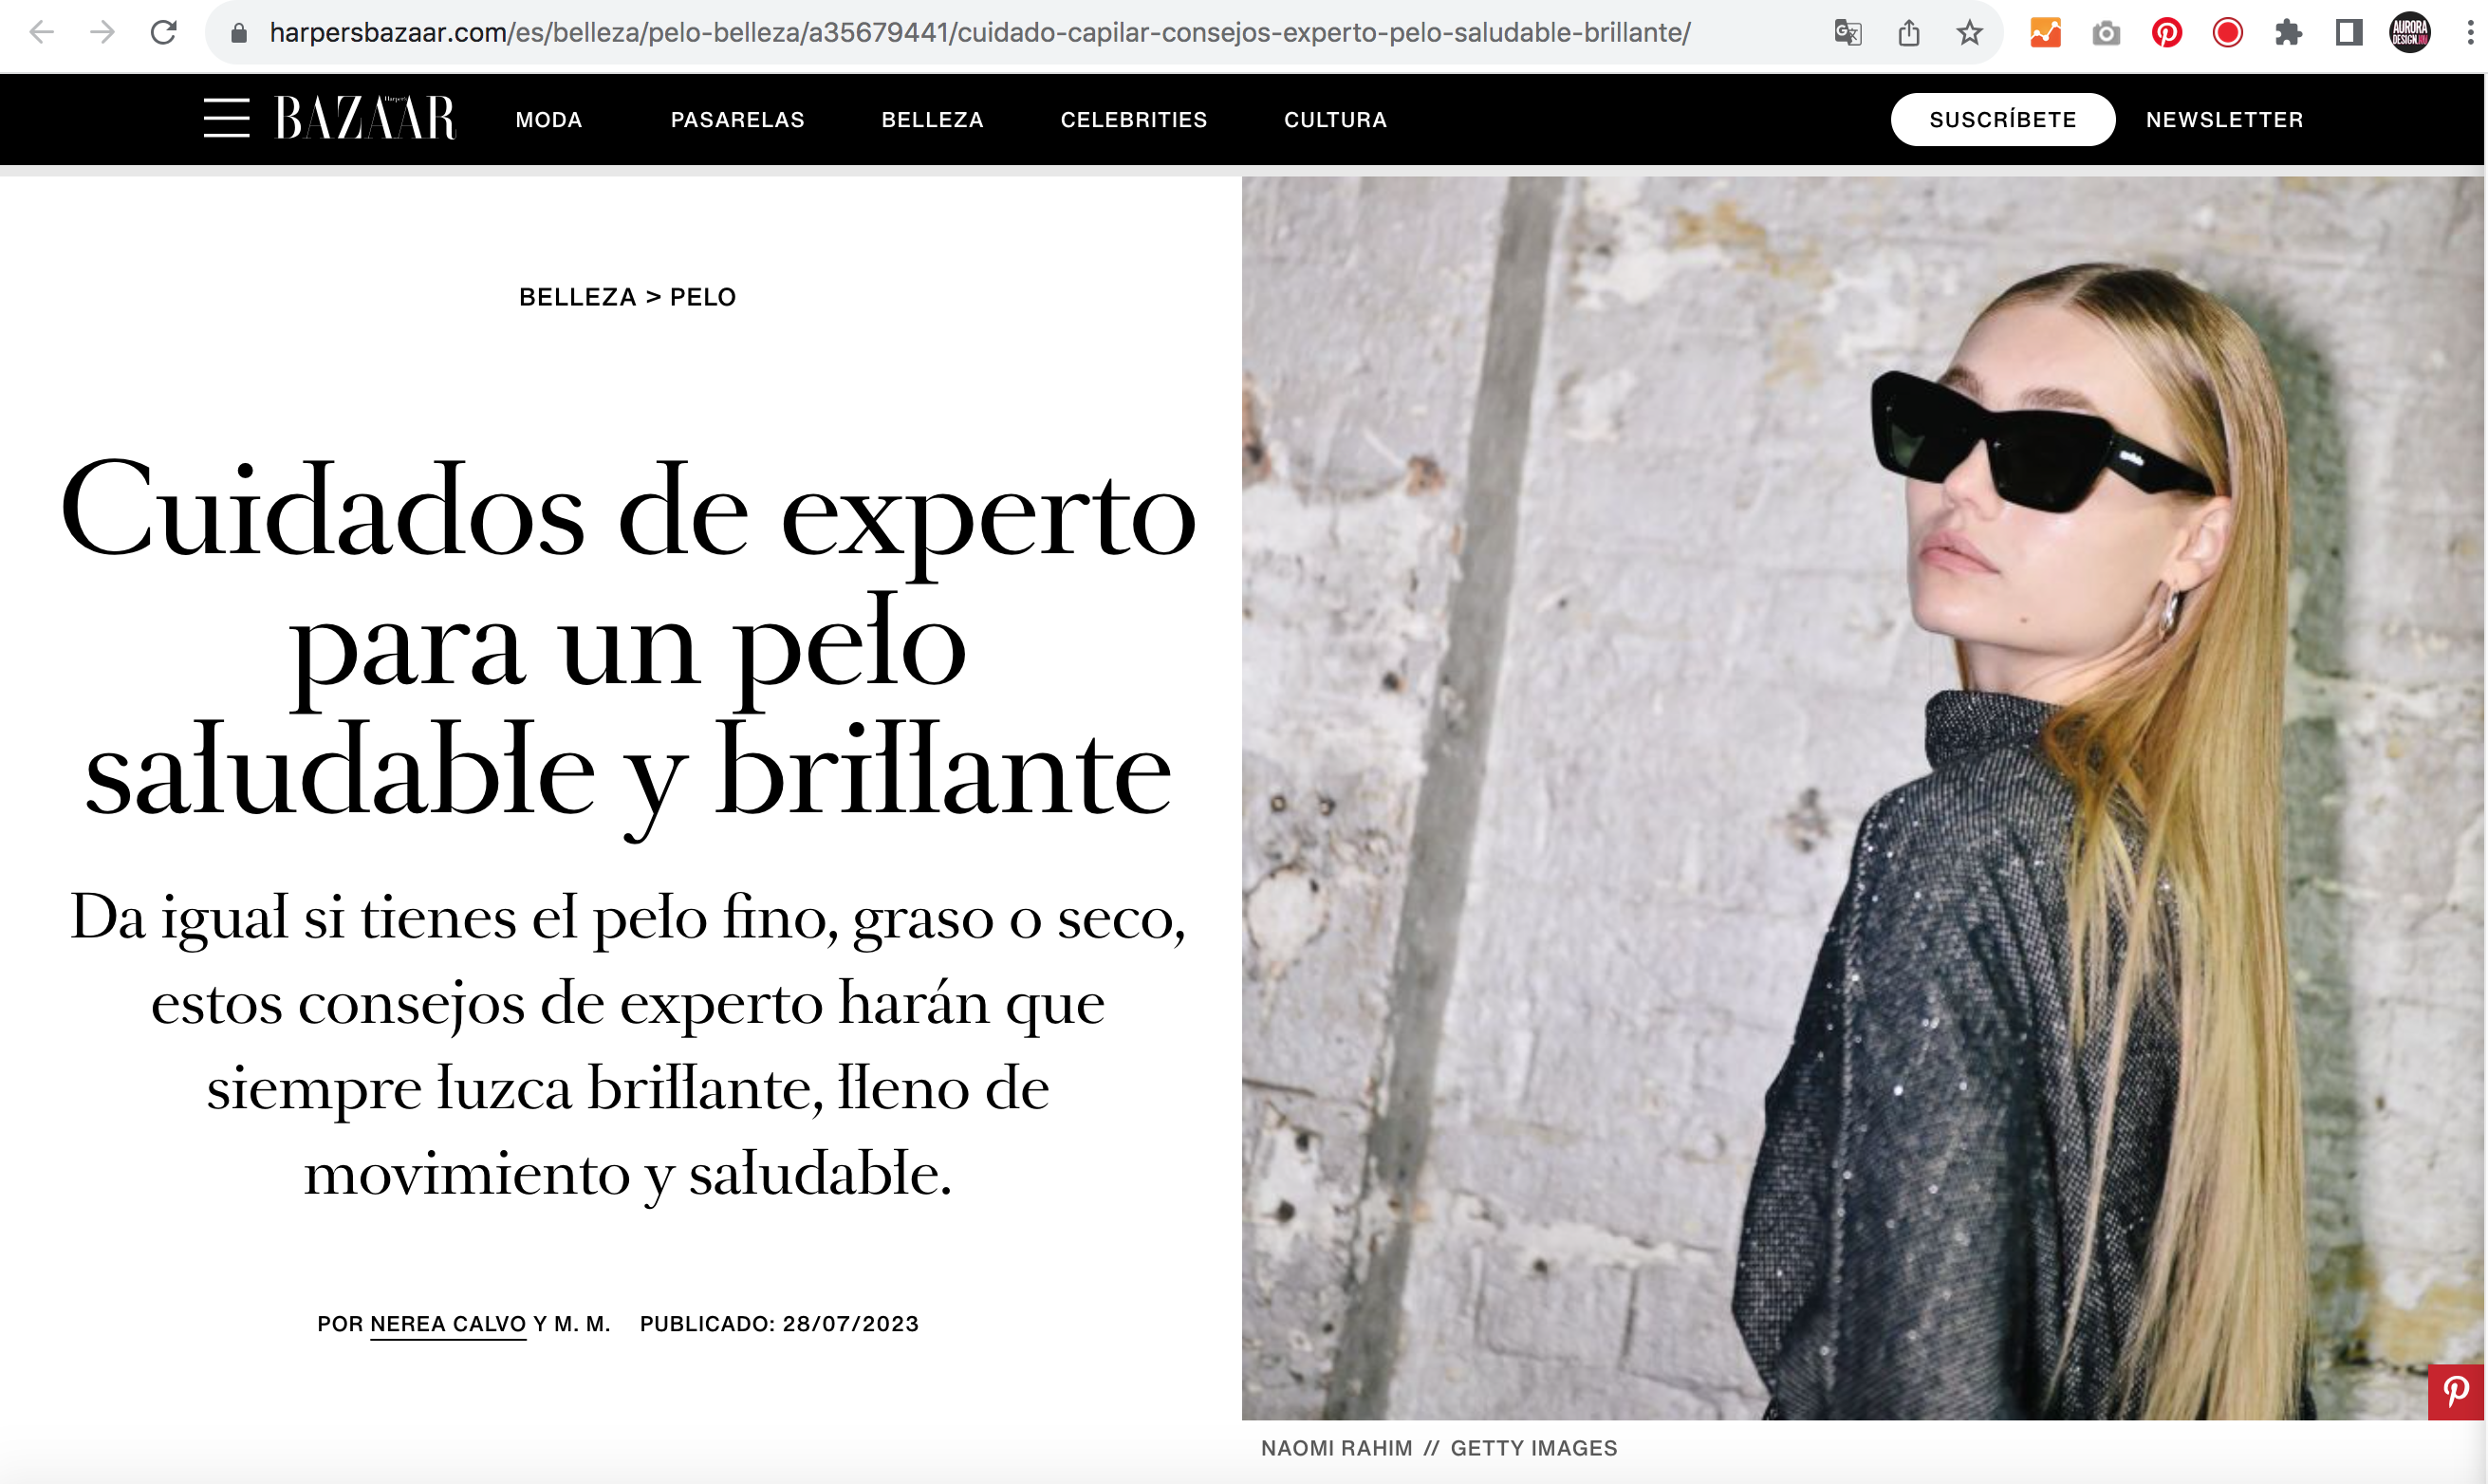Screen dimensions: 2488x1484
Task: Toggle the browser side panel icon
Action: [x=2349, y=33]
